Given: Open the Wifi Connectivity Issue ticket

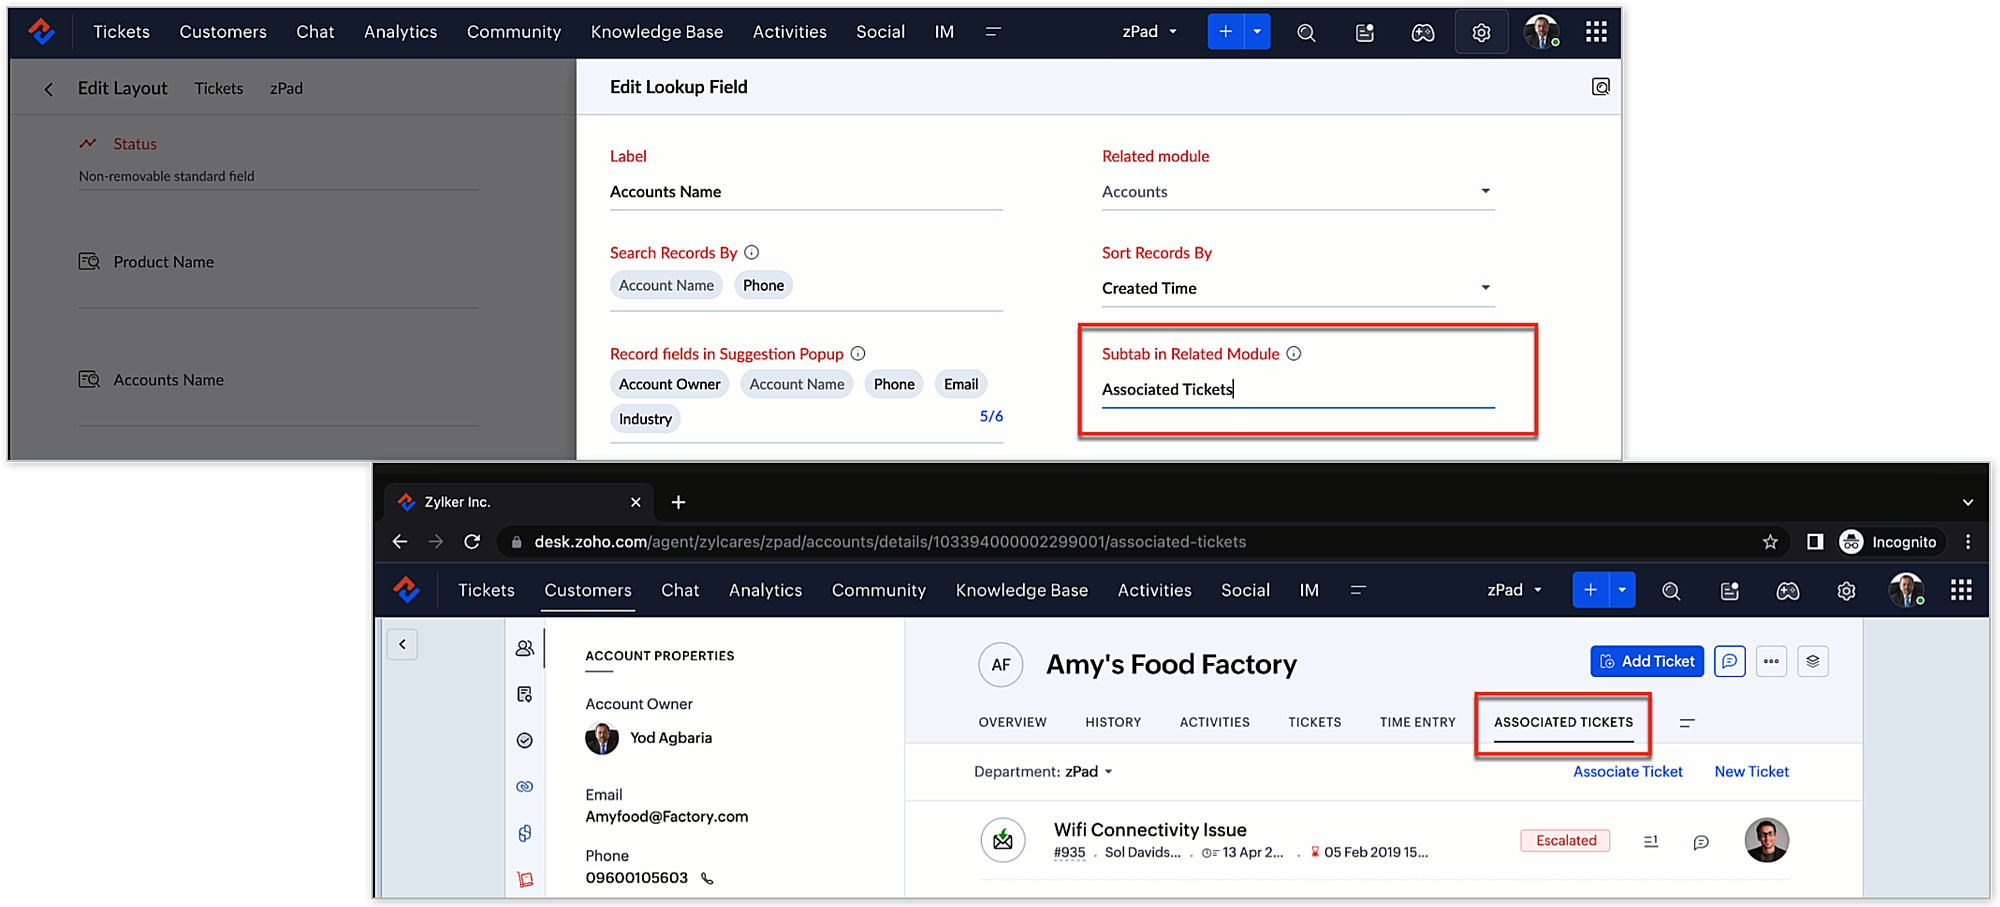Looking at the screenshot, I should click(x=1150, y=830).
